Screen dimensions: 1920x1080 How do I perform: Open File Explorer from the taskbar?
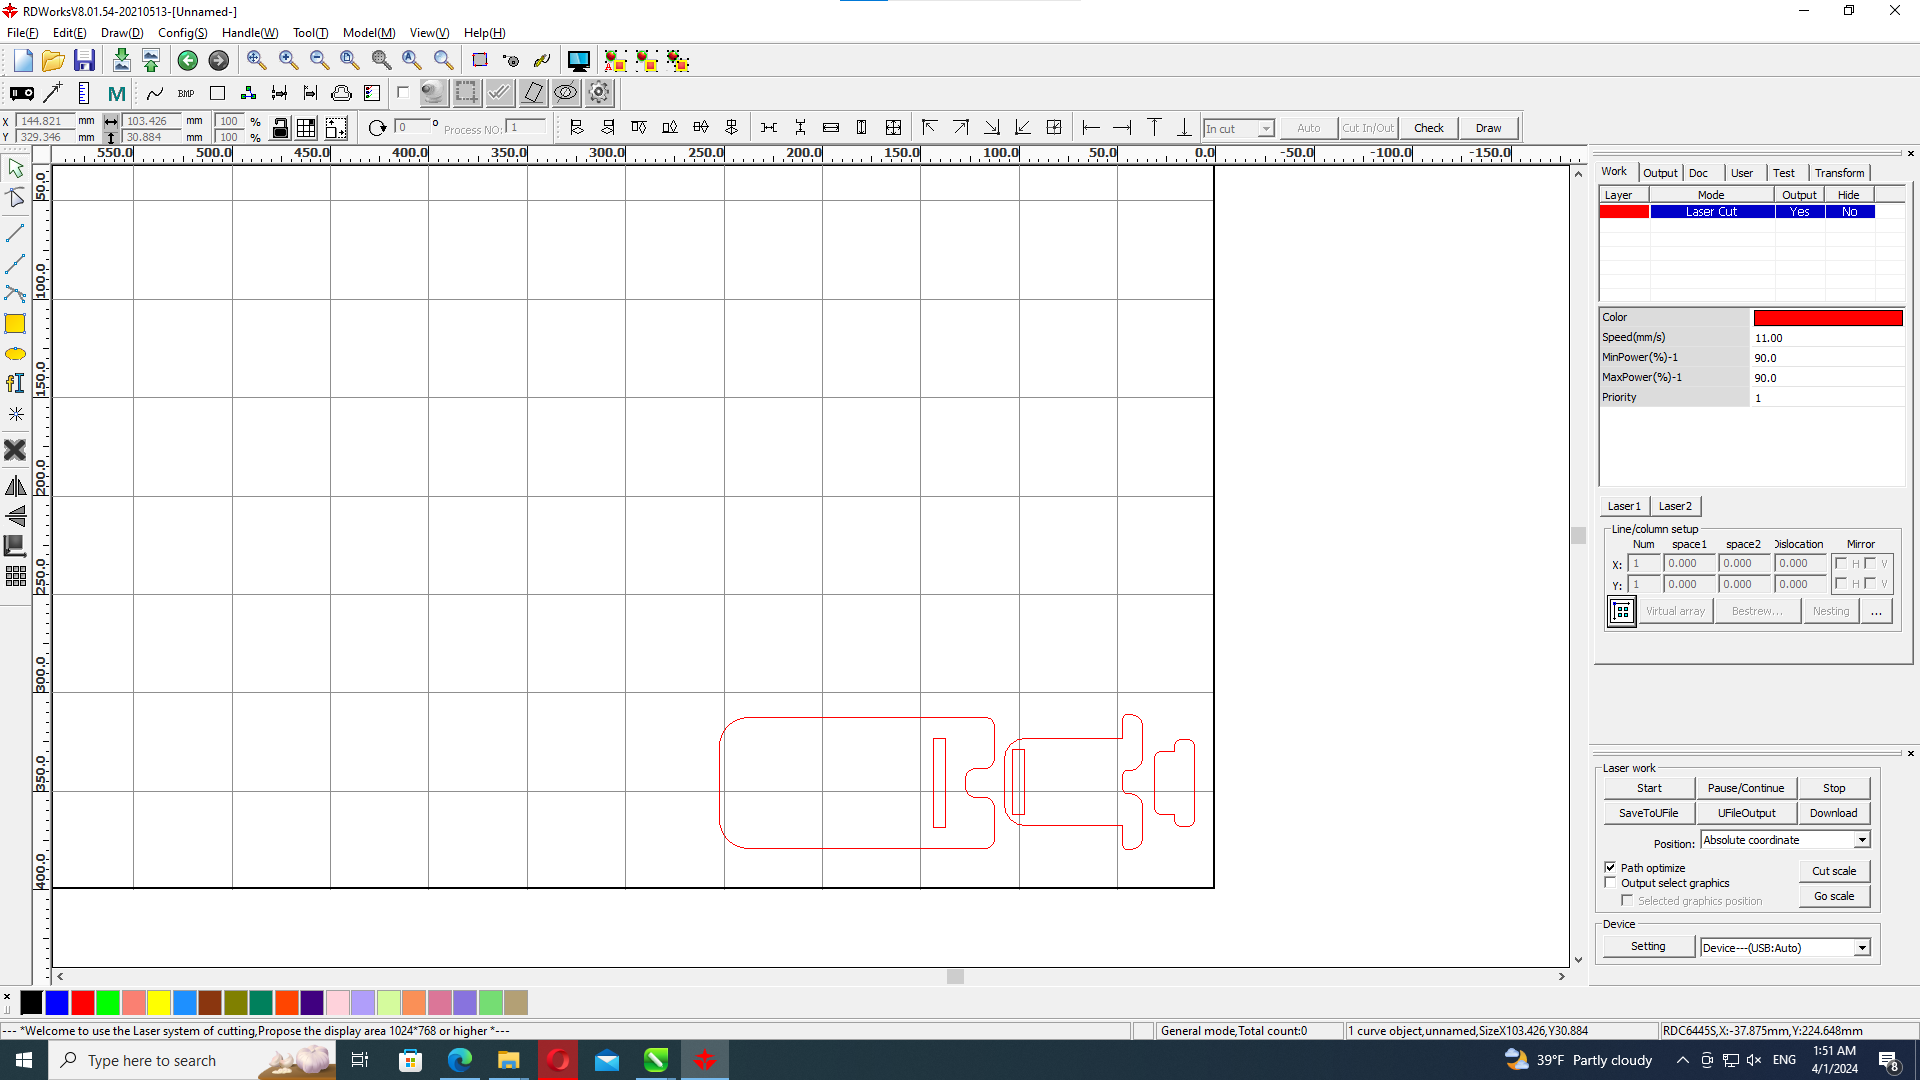tap(508, 1060)
